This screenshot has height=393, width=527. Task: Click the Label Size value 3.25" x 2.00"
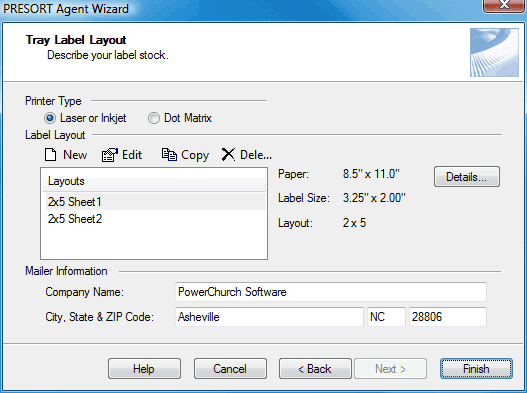[x=374, y=198]
